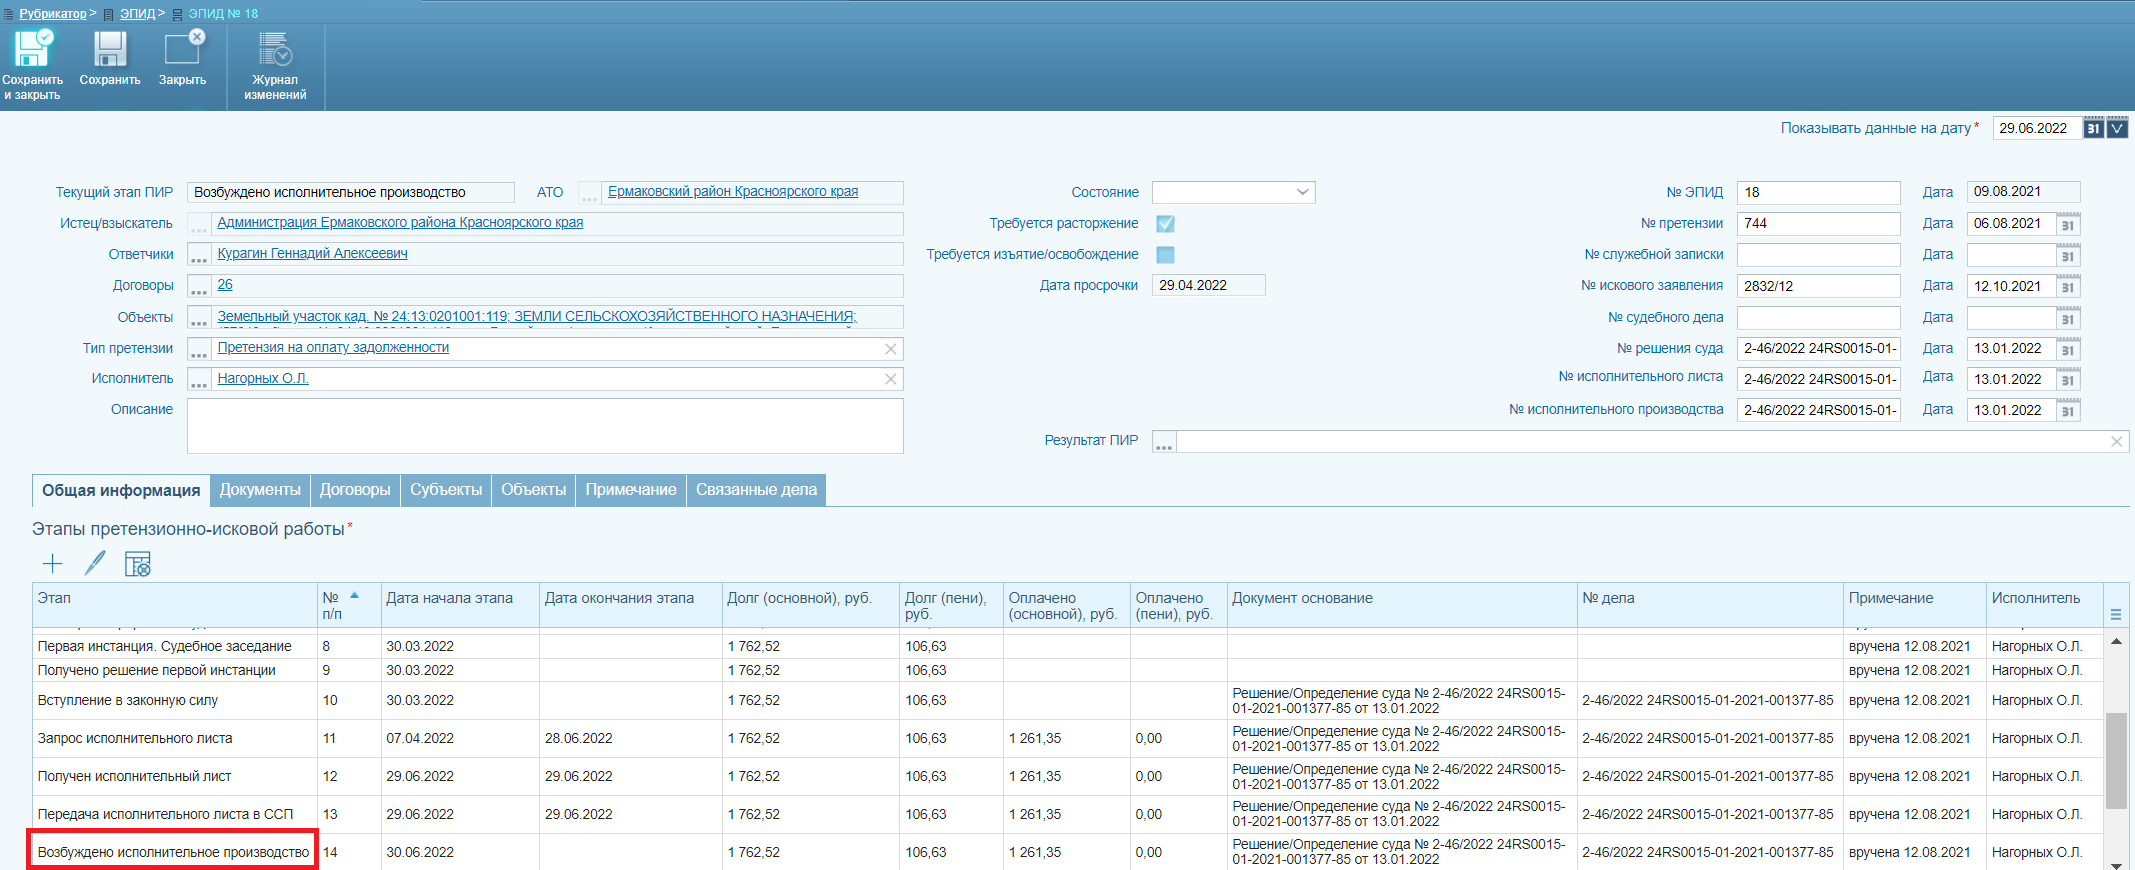Click the Дата просрочки field

point(1208,286)
